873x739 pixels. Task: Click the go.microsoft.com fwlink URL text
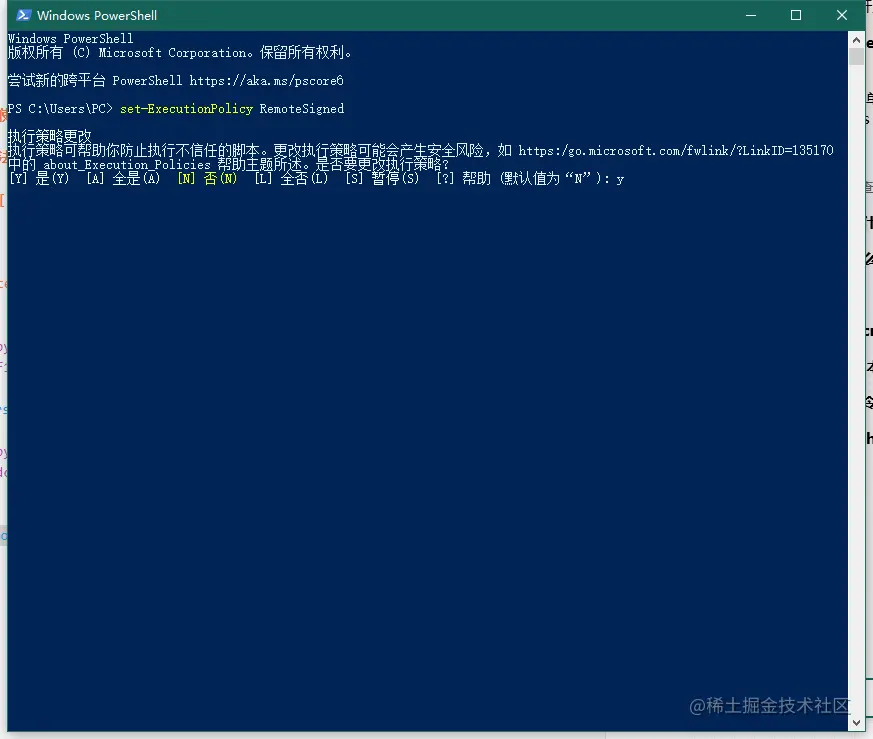(676, 150)
